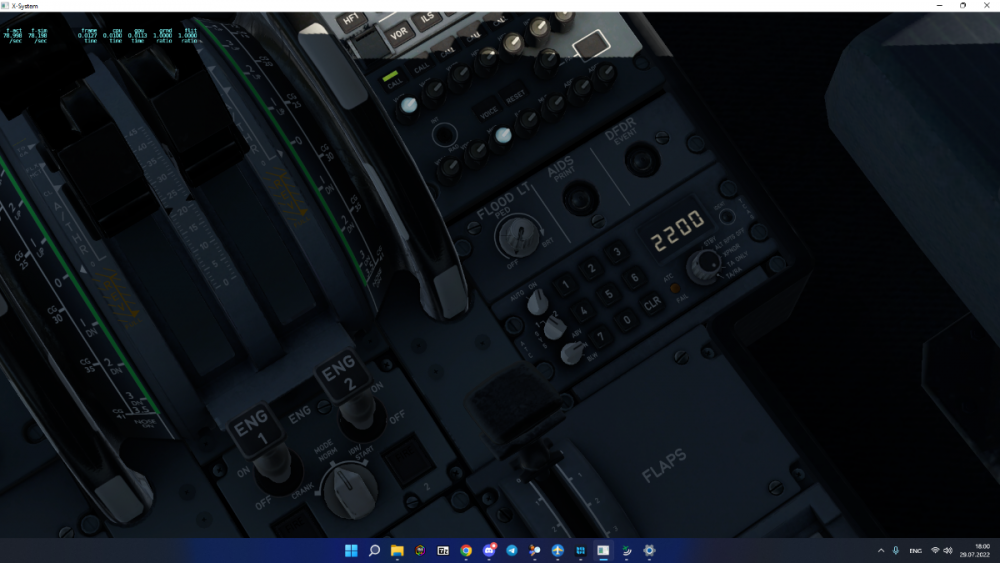Viewport: 1000px width, 563px height.
Task: Open Google Chrome from the taskbar
Action: [x=466, y=551]
